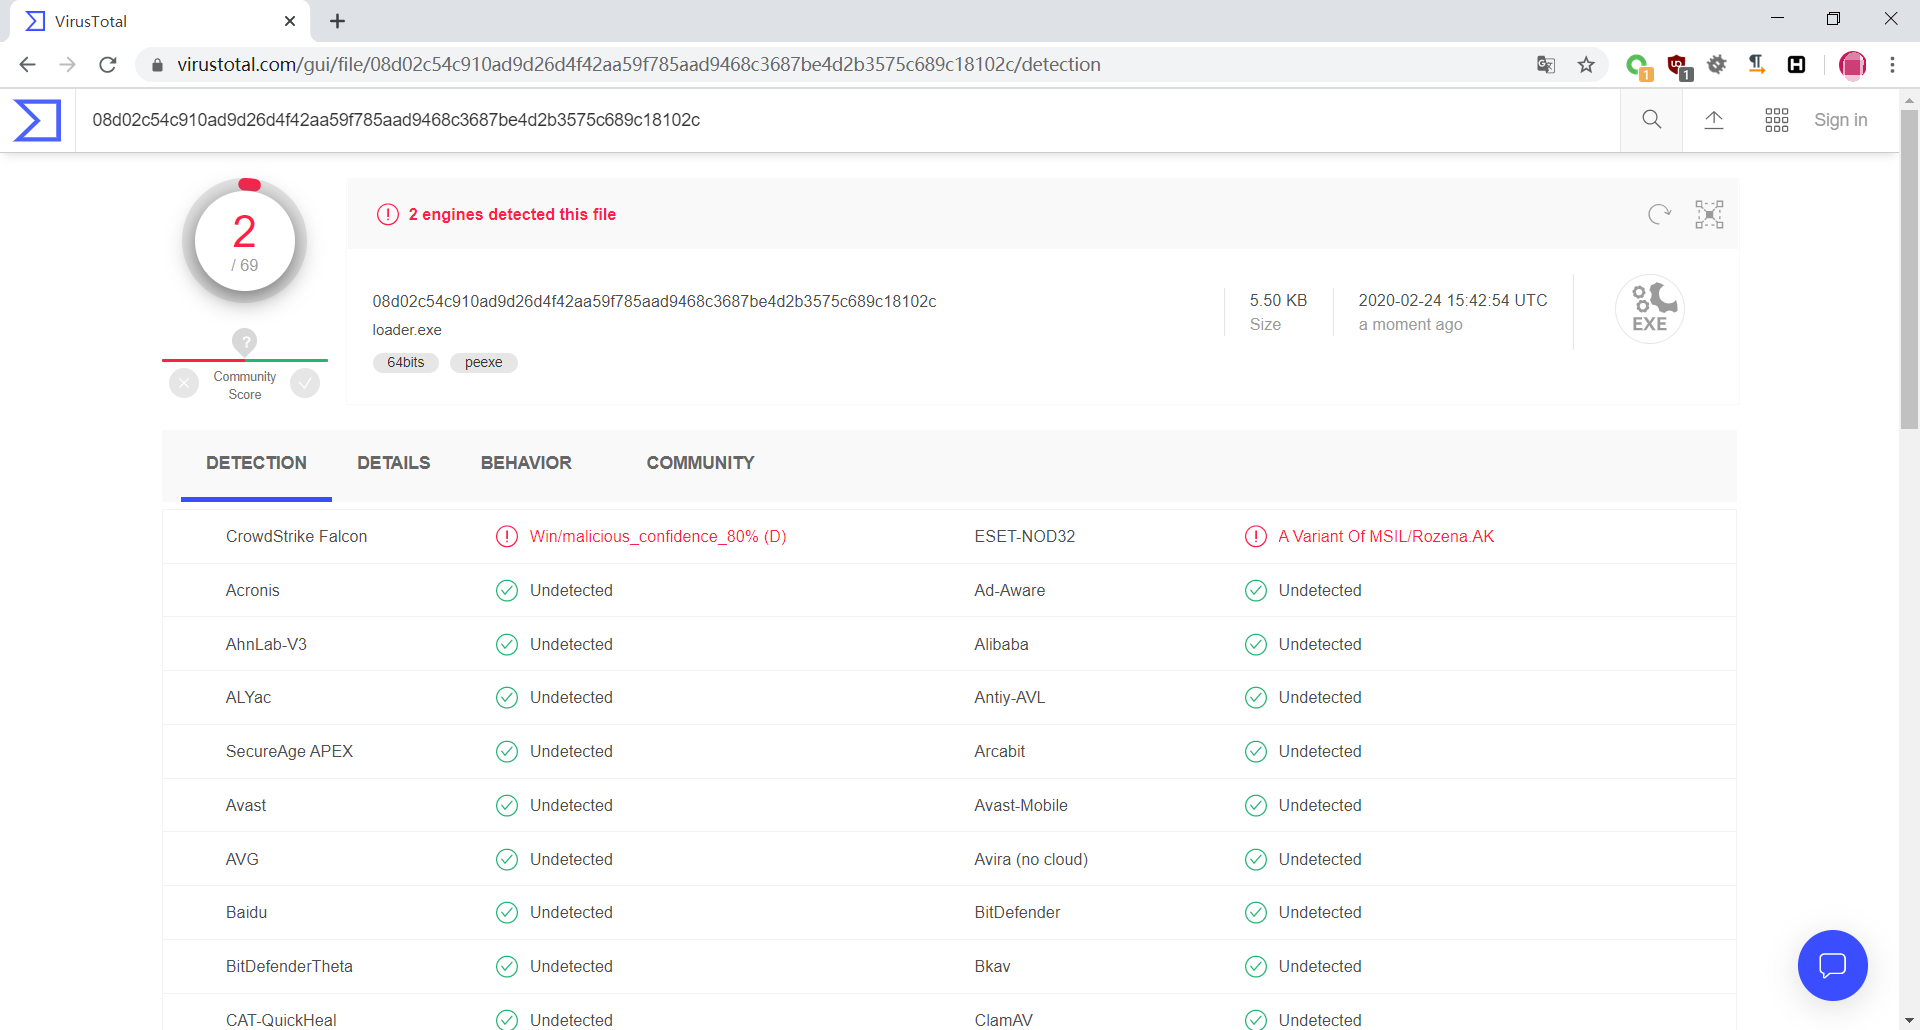
Task: Click the upload file icon
Action: pyautogui.click(x=1714, y=120)
